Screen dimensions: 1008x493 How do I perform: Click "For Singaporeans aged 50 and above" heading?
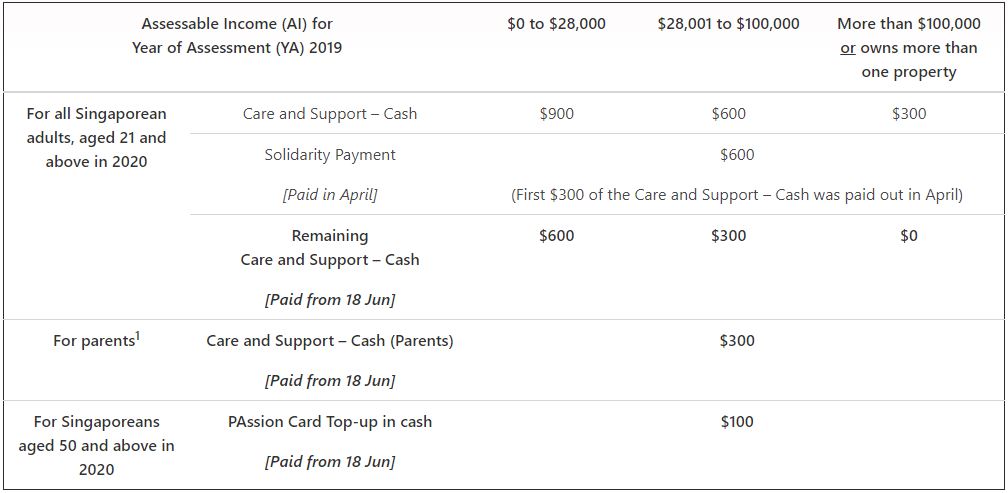pos(96,445)
